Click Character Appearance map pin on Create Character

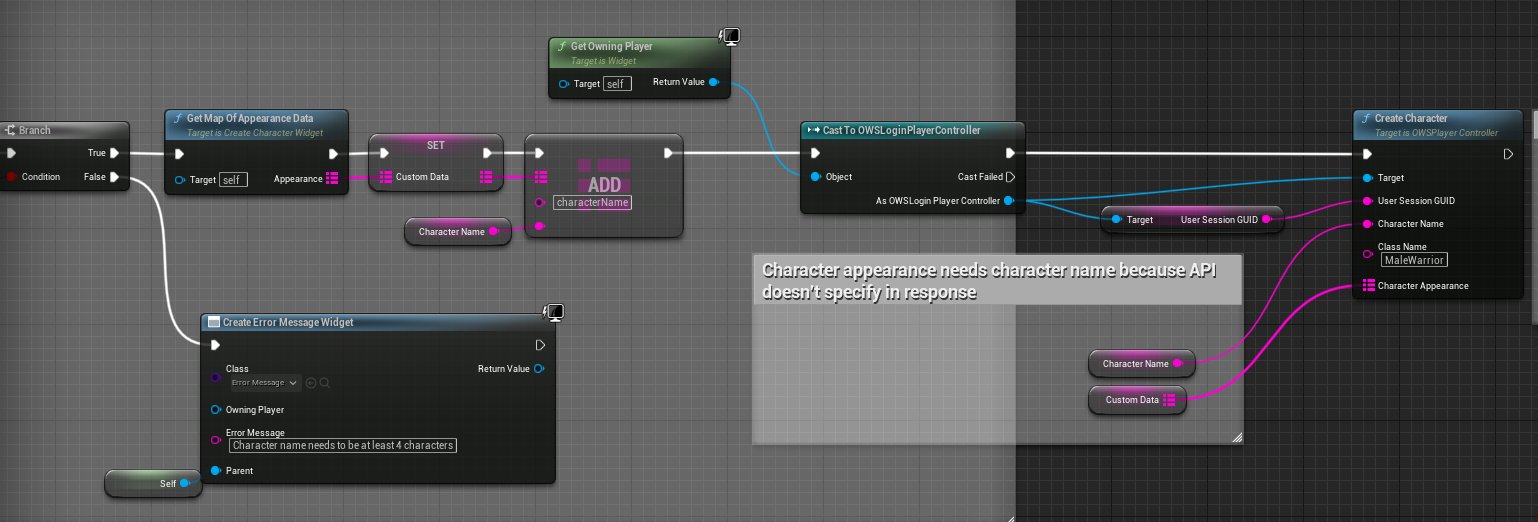(1367, 286)
